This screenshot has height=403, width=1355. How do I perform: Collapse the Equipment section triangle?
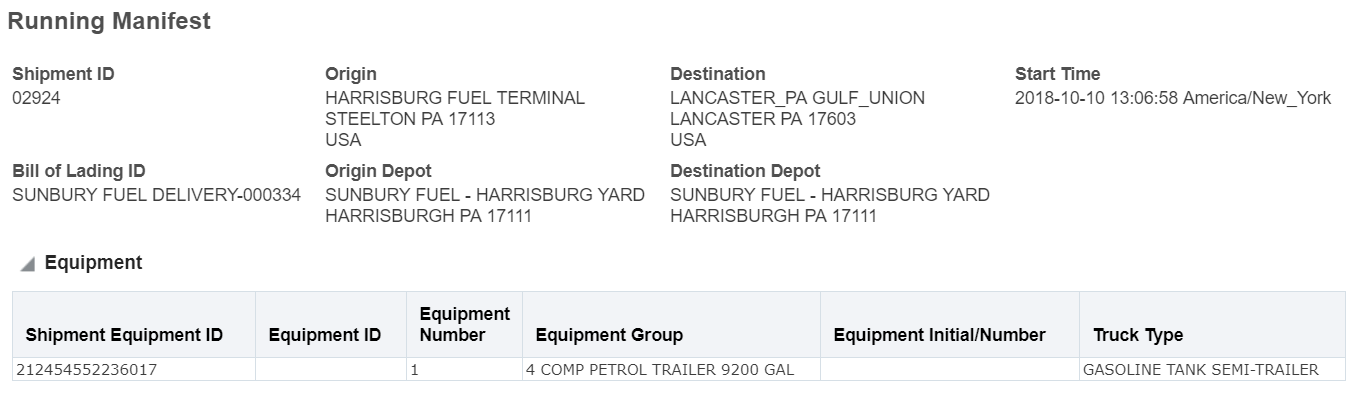tap(28, 264)
